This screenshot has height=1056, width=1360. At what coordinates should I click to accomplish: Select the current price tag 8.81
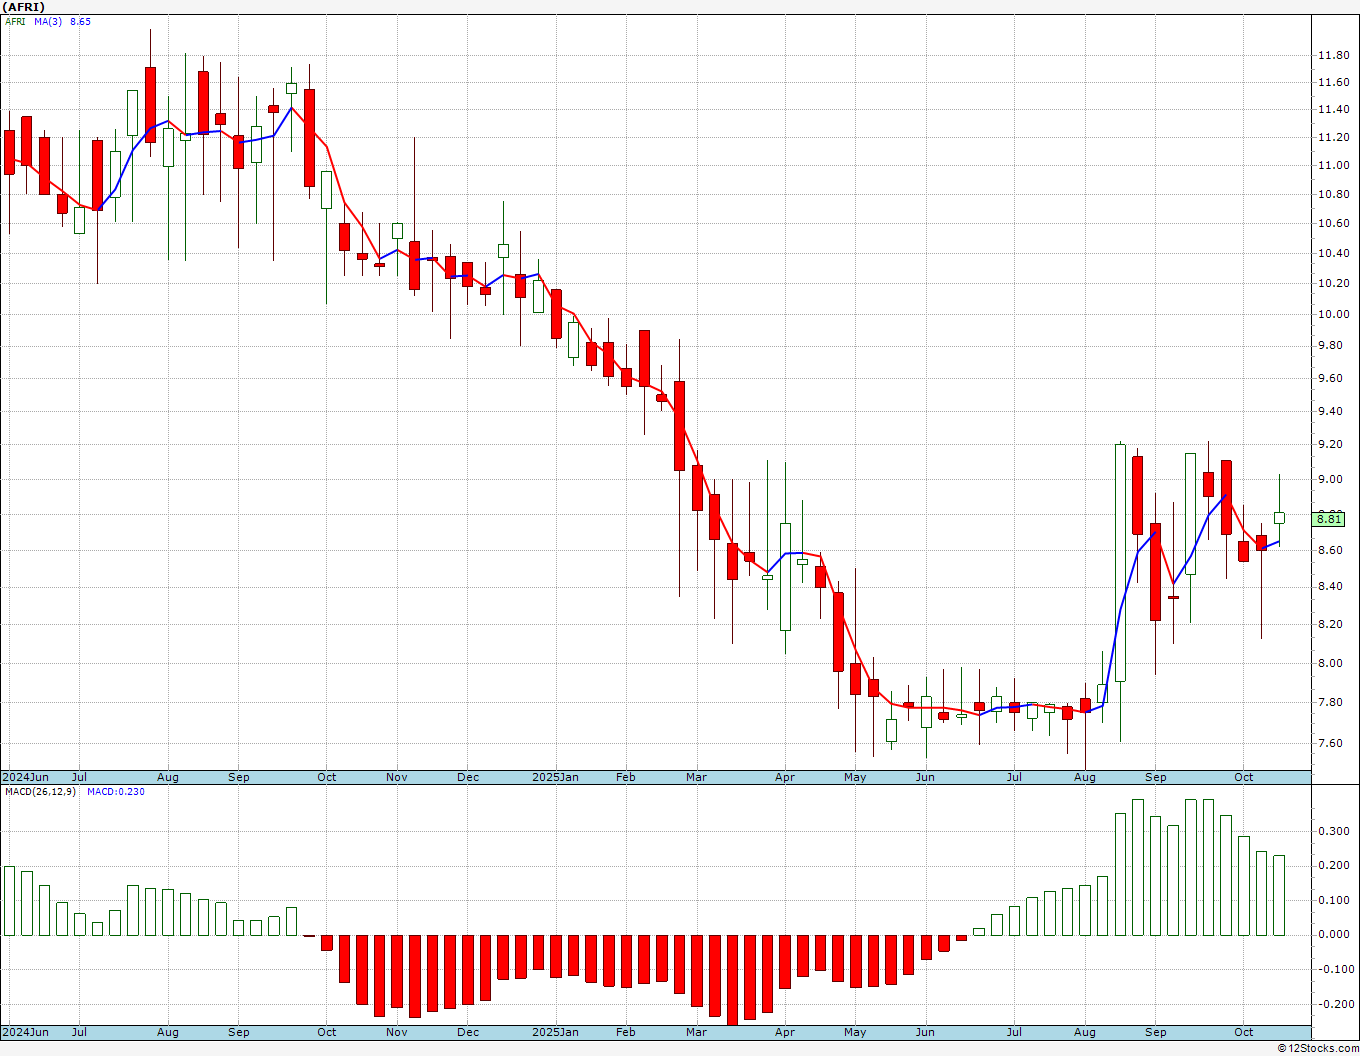pyautogui.click(x=1330, y=518)
